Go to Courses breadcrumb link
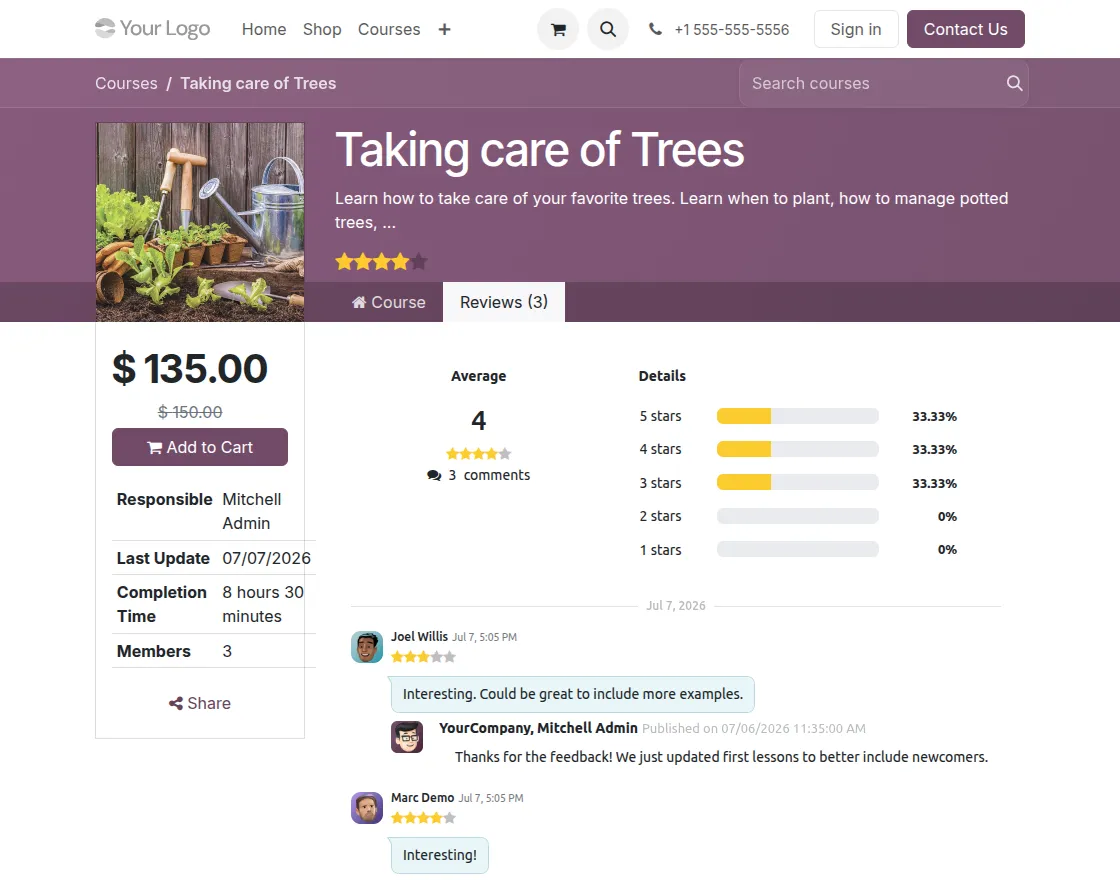 click(126, 83)
